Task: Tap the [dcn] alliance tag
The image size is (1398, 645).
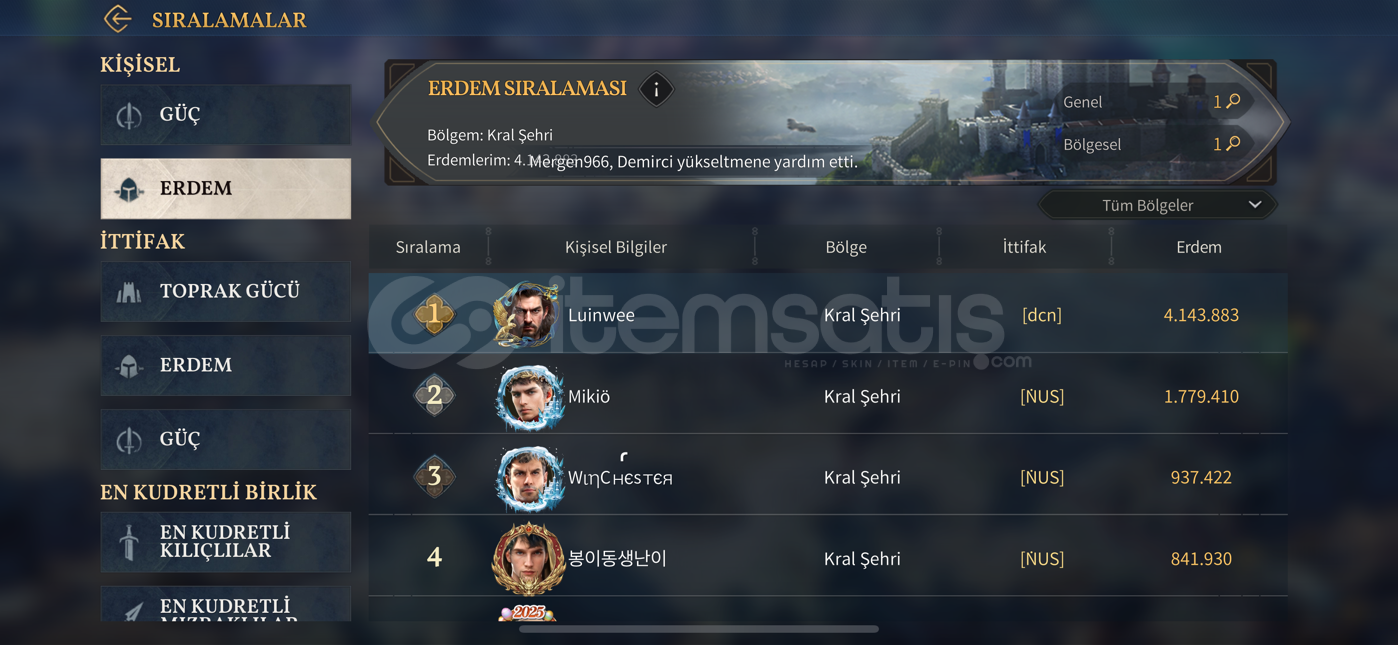Action: coord(1042,315)
